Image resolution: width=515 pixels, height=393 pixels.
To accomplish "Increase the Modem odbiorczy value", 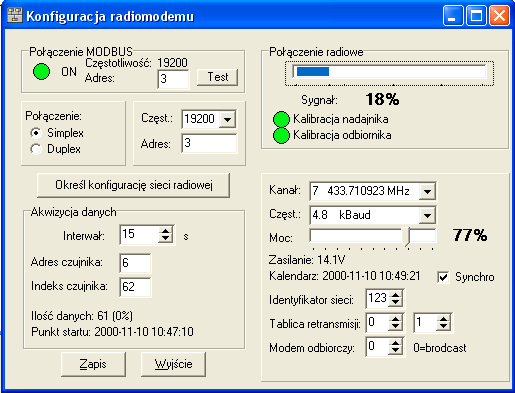I will 395,343.
